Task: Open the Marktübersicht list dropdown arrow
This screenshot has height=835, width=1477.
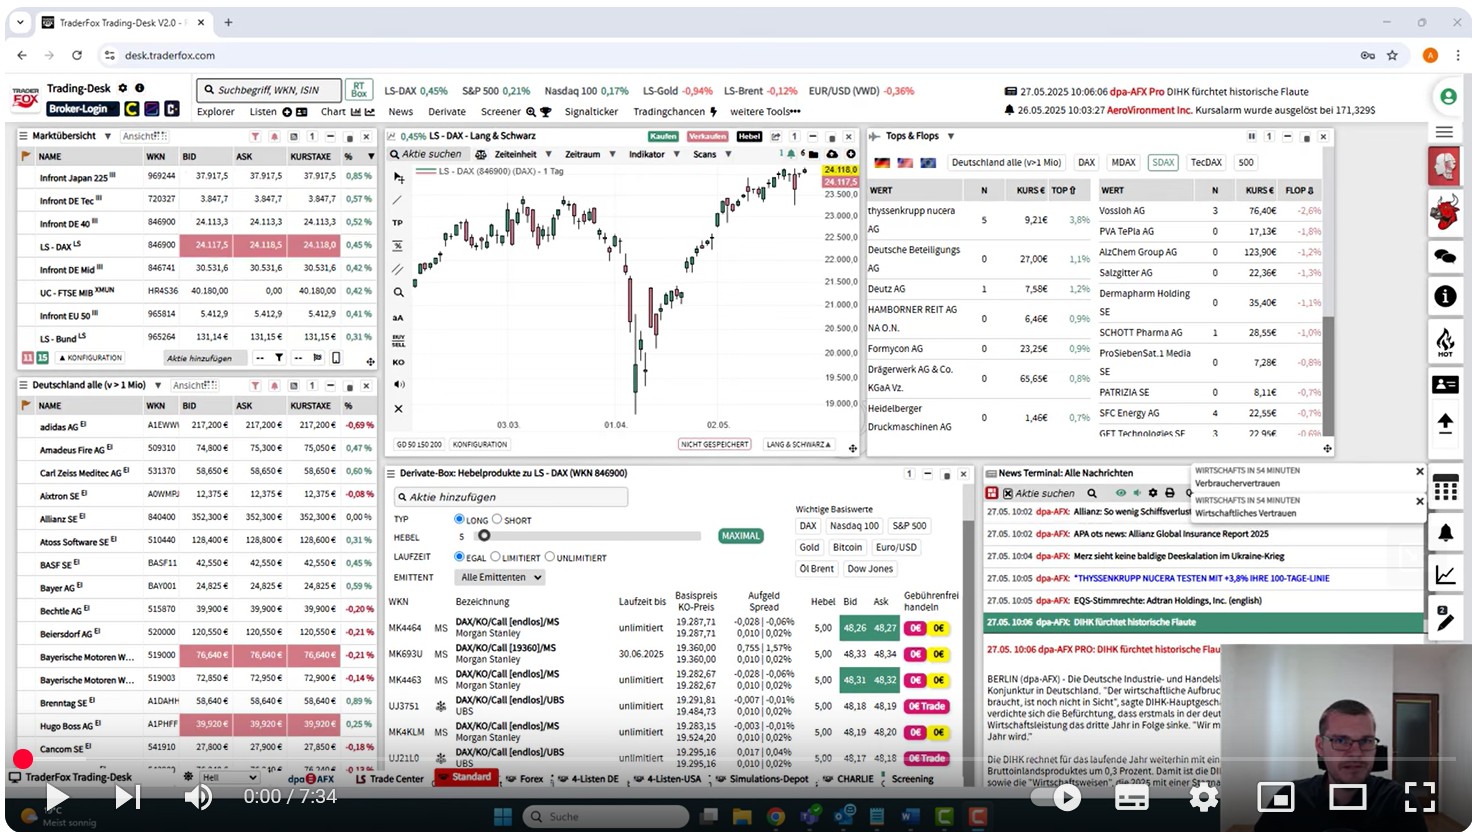Action: click(108, 136)
